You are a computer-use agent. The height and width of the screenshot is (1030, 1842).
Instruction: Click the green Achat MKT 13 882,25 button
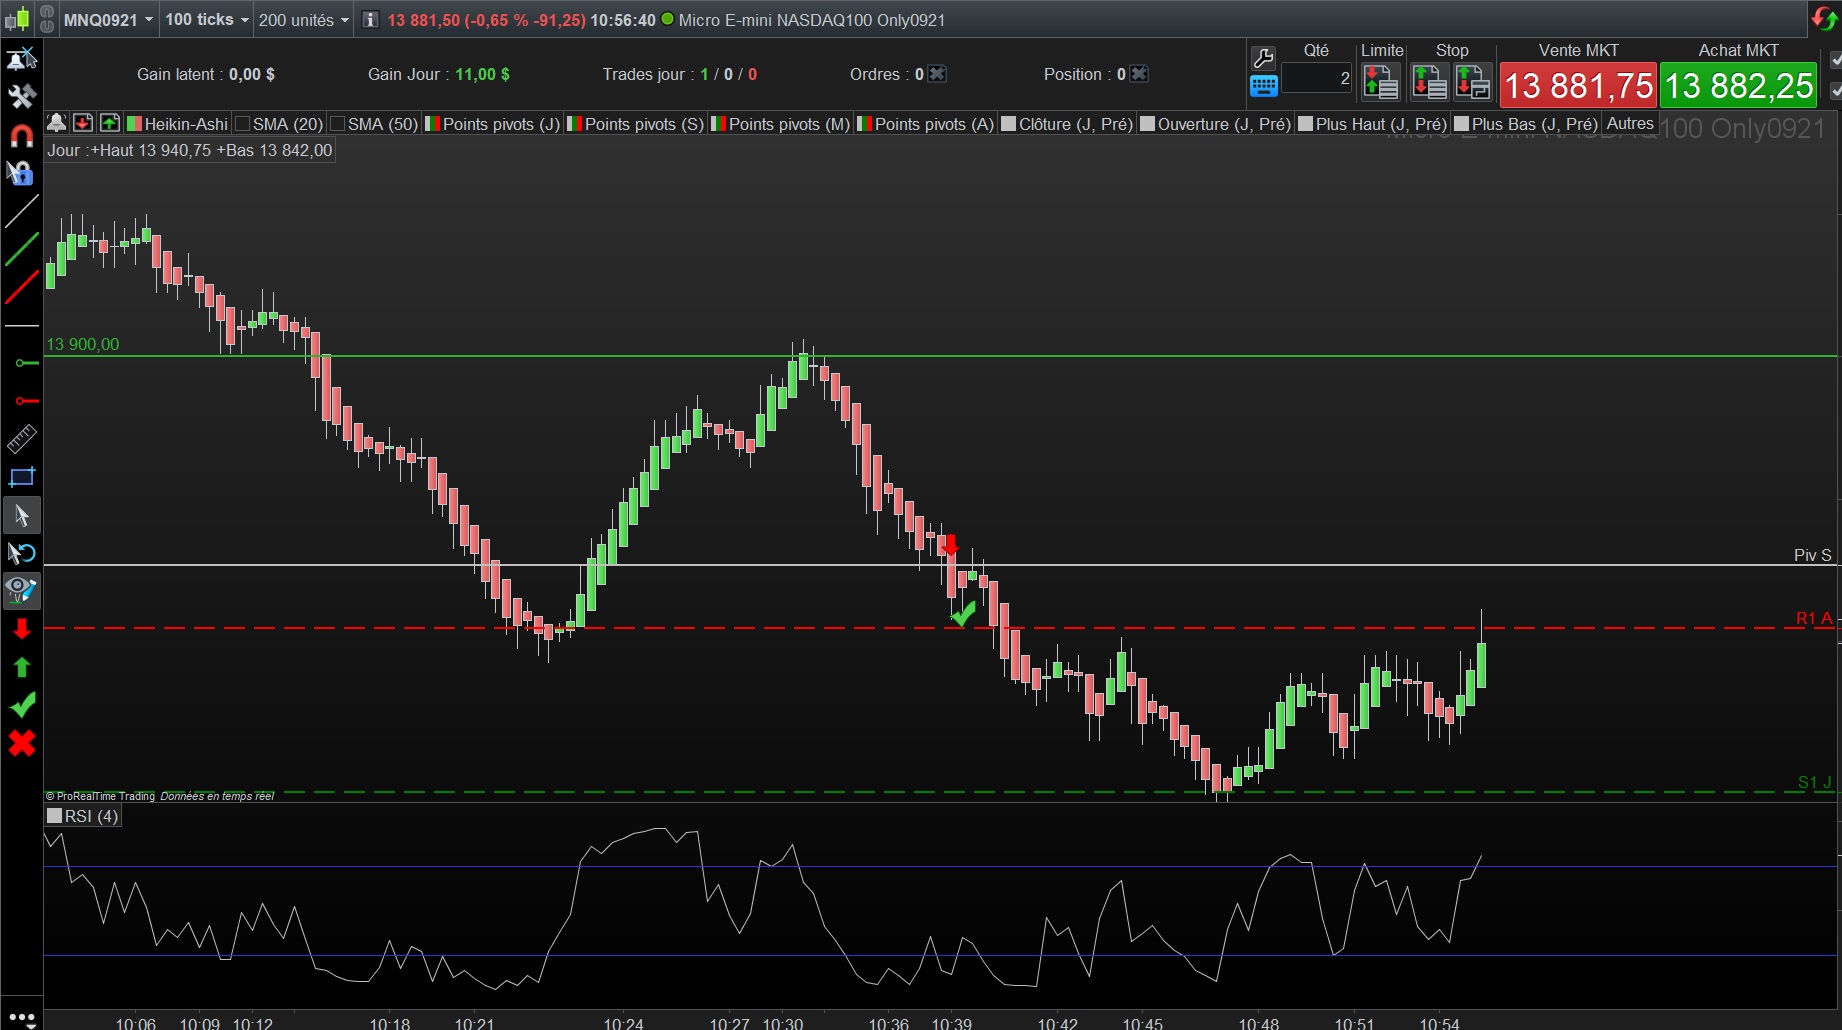[1738, 86]
